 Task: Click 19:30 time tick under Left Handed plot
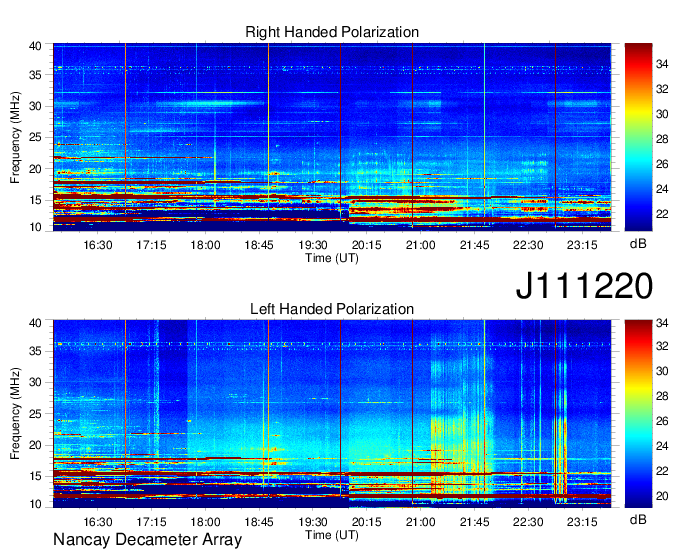click(x=313, y=522)
